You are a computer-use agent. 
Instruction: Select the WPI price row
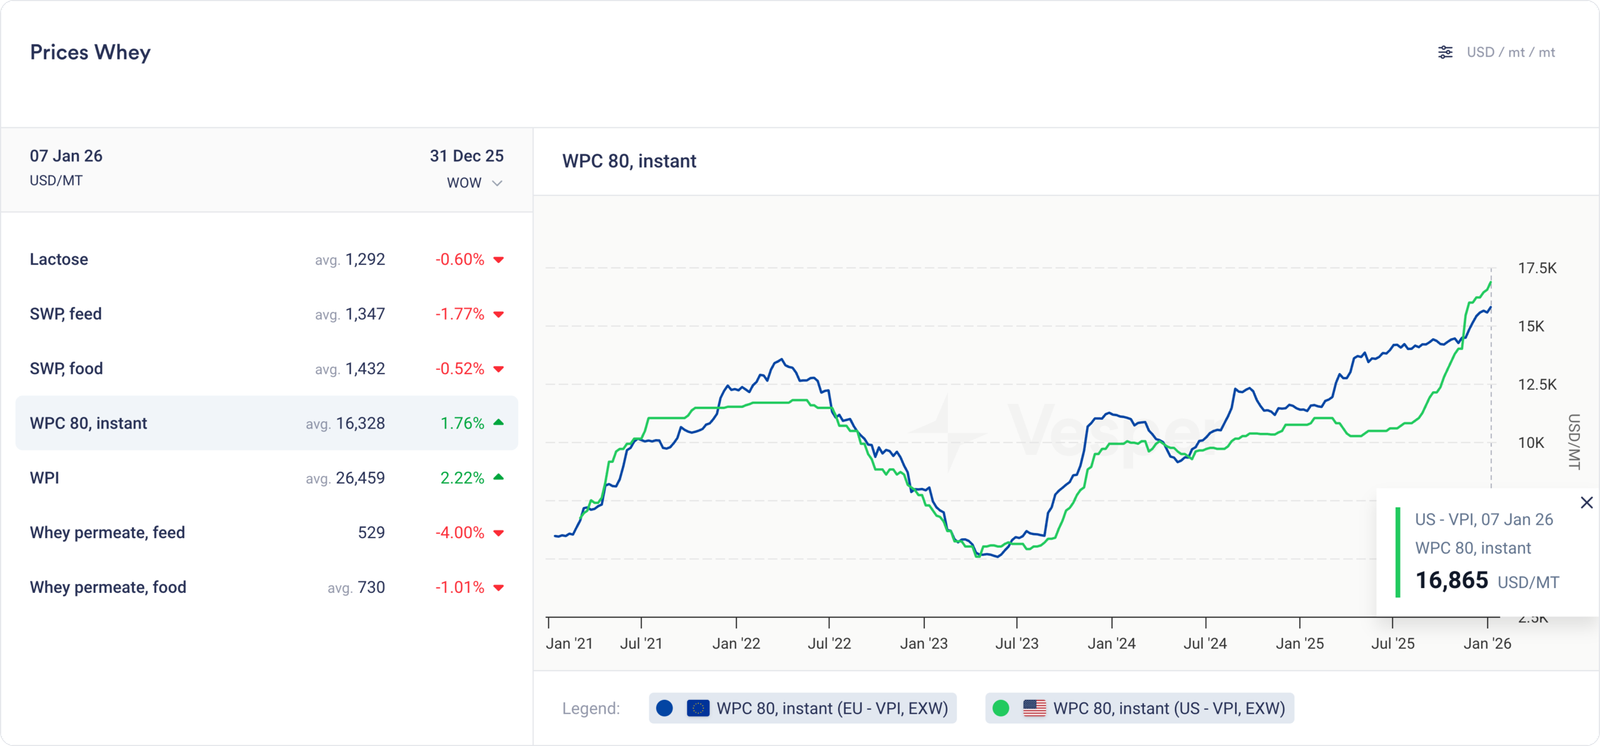pos(266,478)
